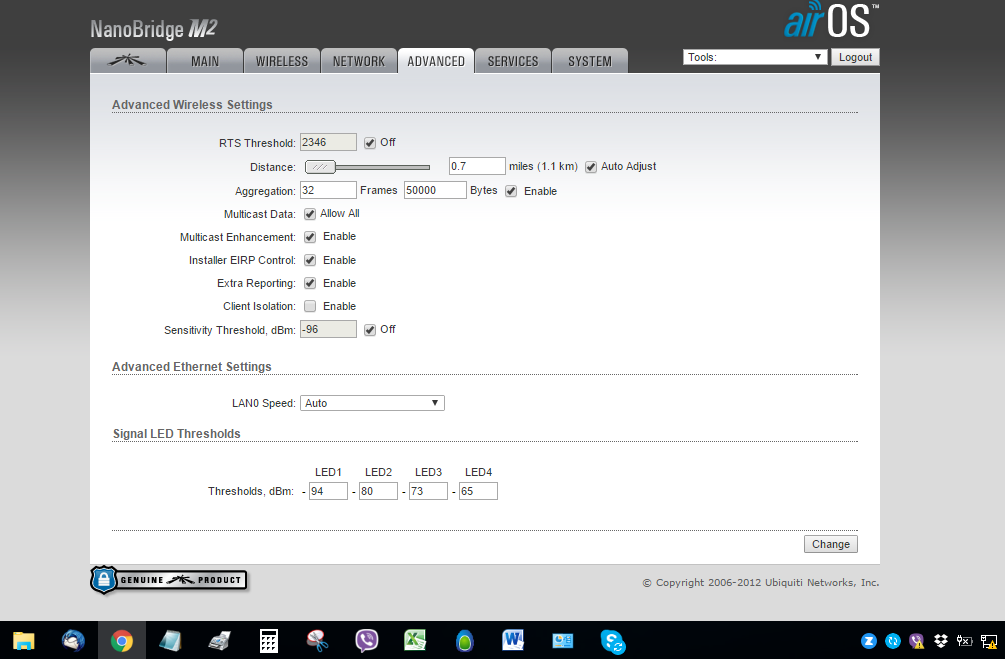The width and height of the screenshot is (1005, 659).
Task: Click the Advanced Ethernet Settings heading
Action: (192, 367)
